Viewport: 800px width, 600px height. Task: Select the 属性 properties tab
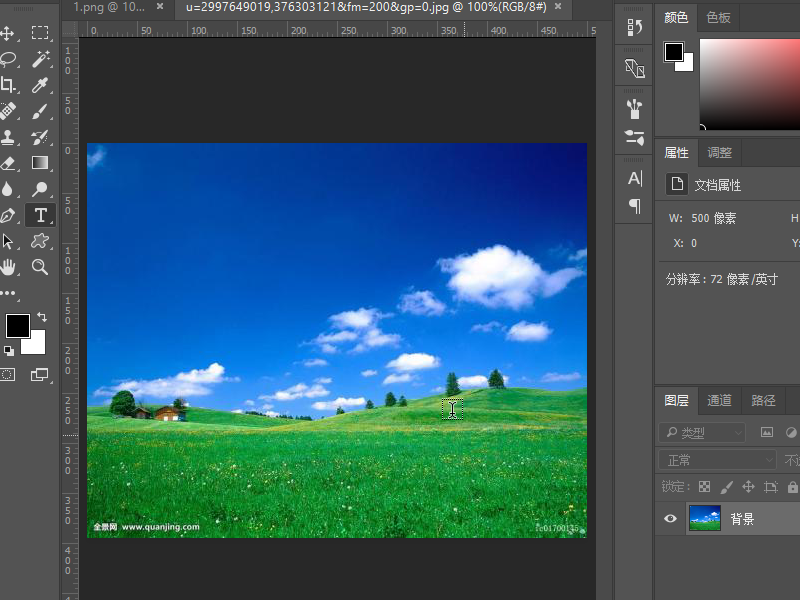click(x=677, y=152)
